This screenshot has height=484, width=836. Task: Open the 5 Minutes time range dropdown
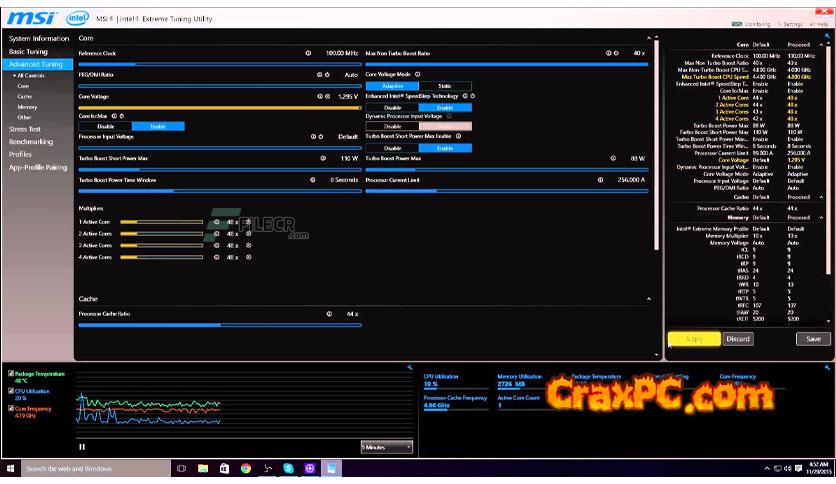(387, 447)
